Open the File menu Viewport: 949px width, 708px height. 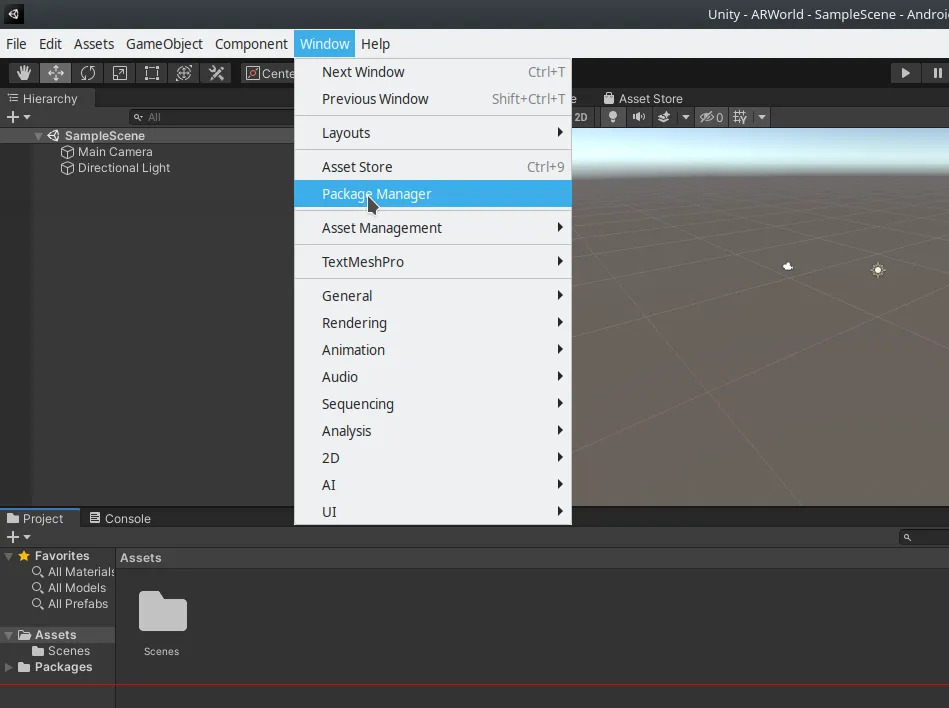pos(16,44)
